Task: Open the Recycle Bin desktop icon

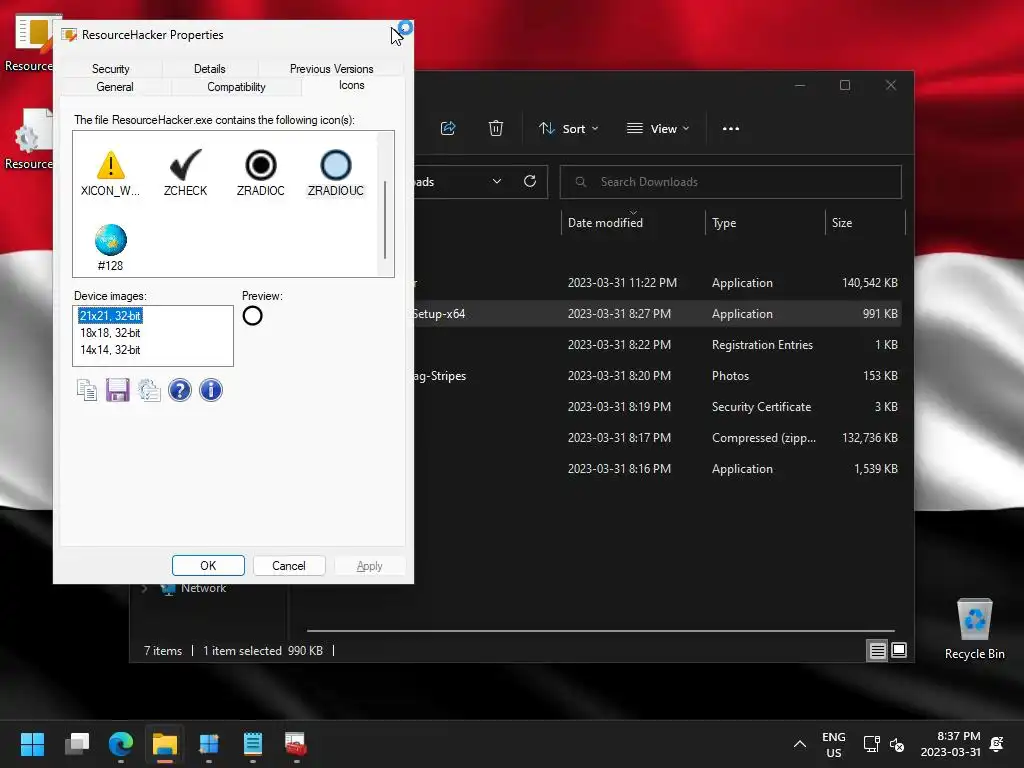Action: [974, 629]
